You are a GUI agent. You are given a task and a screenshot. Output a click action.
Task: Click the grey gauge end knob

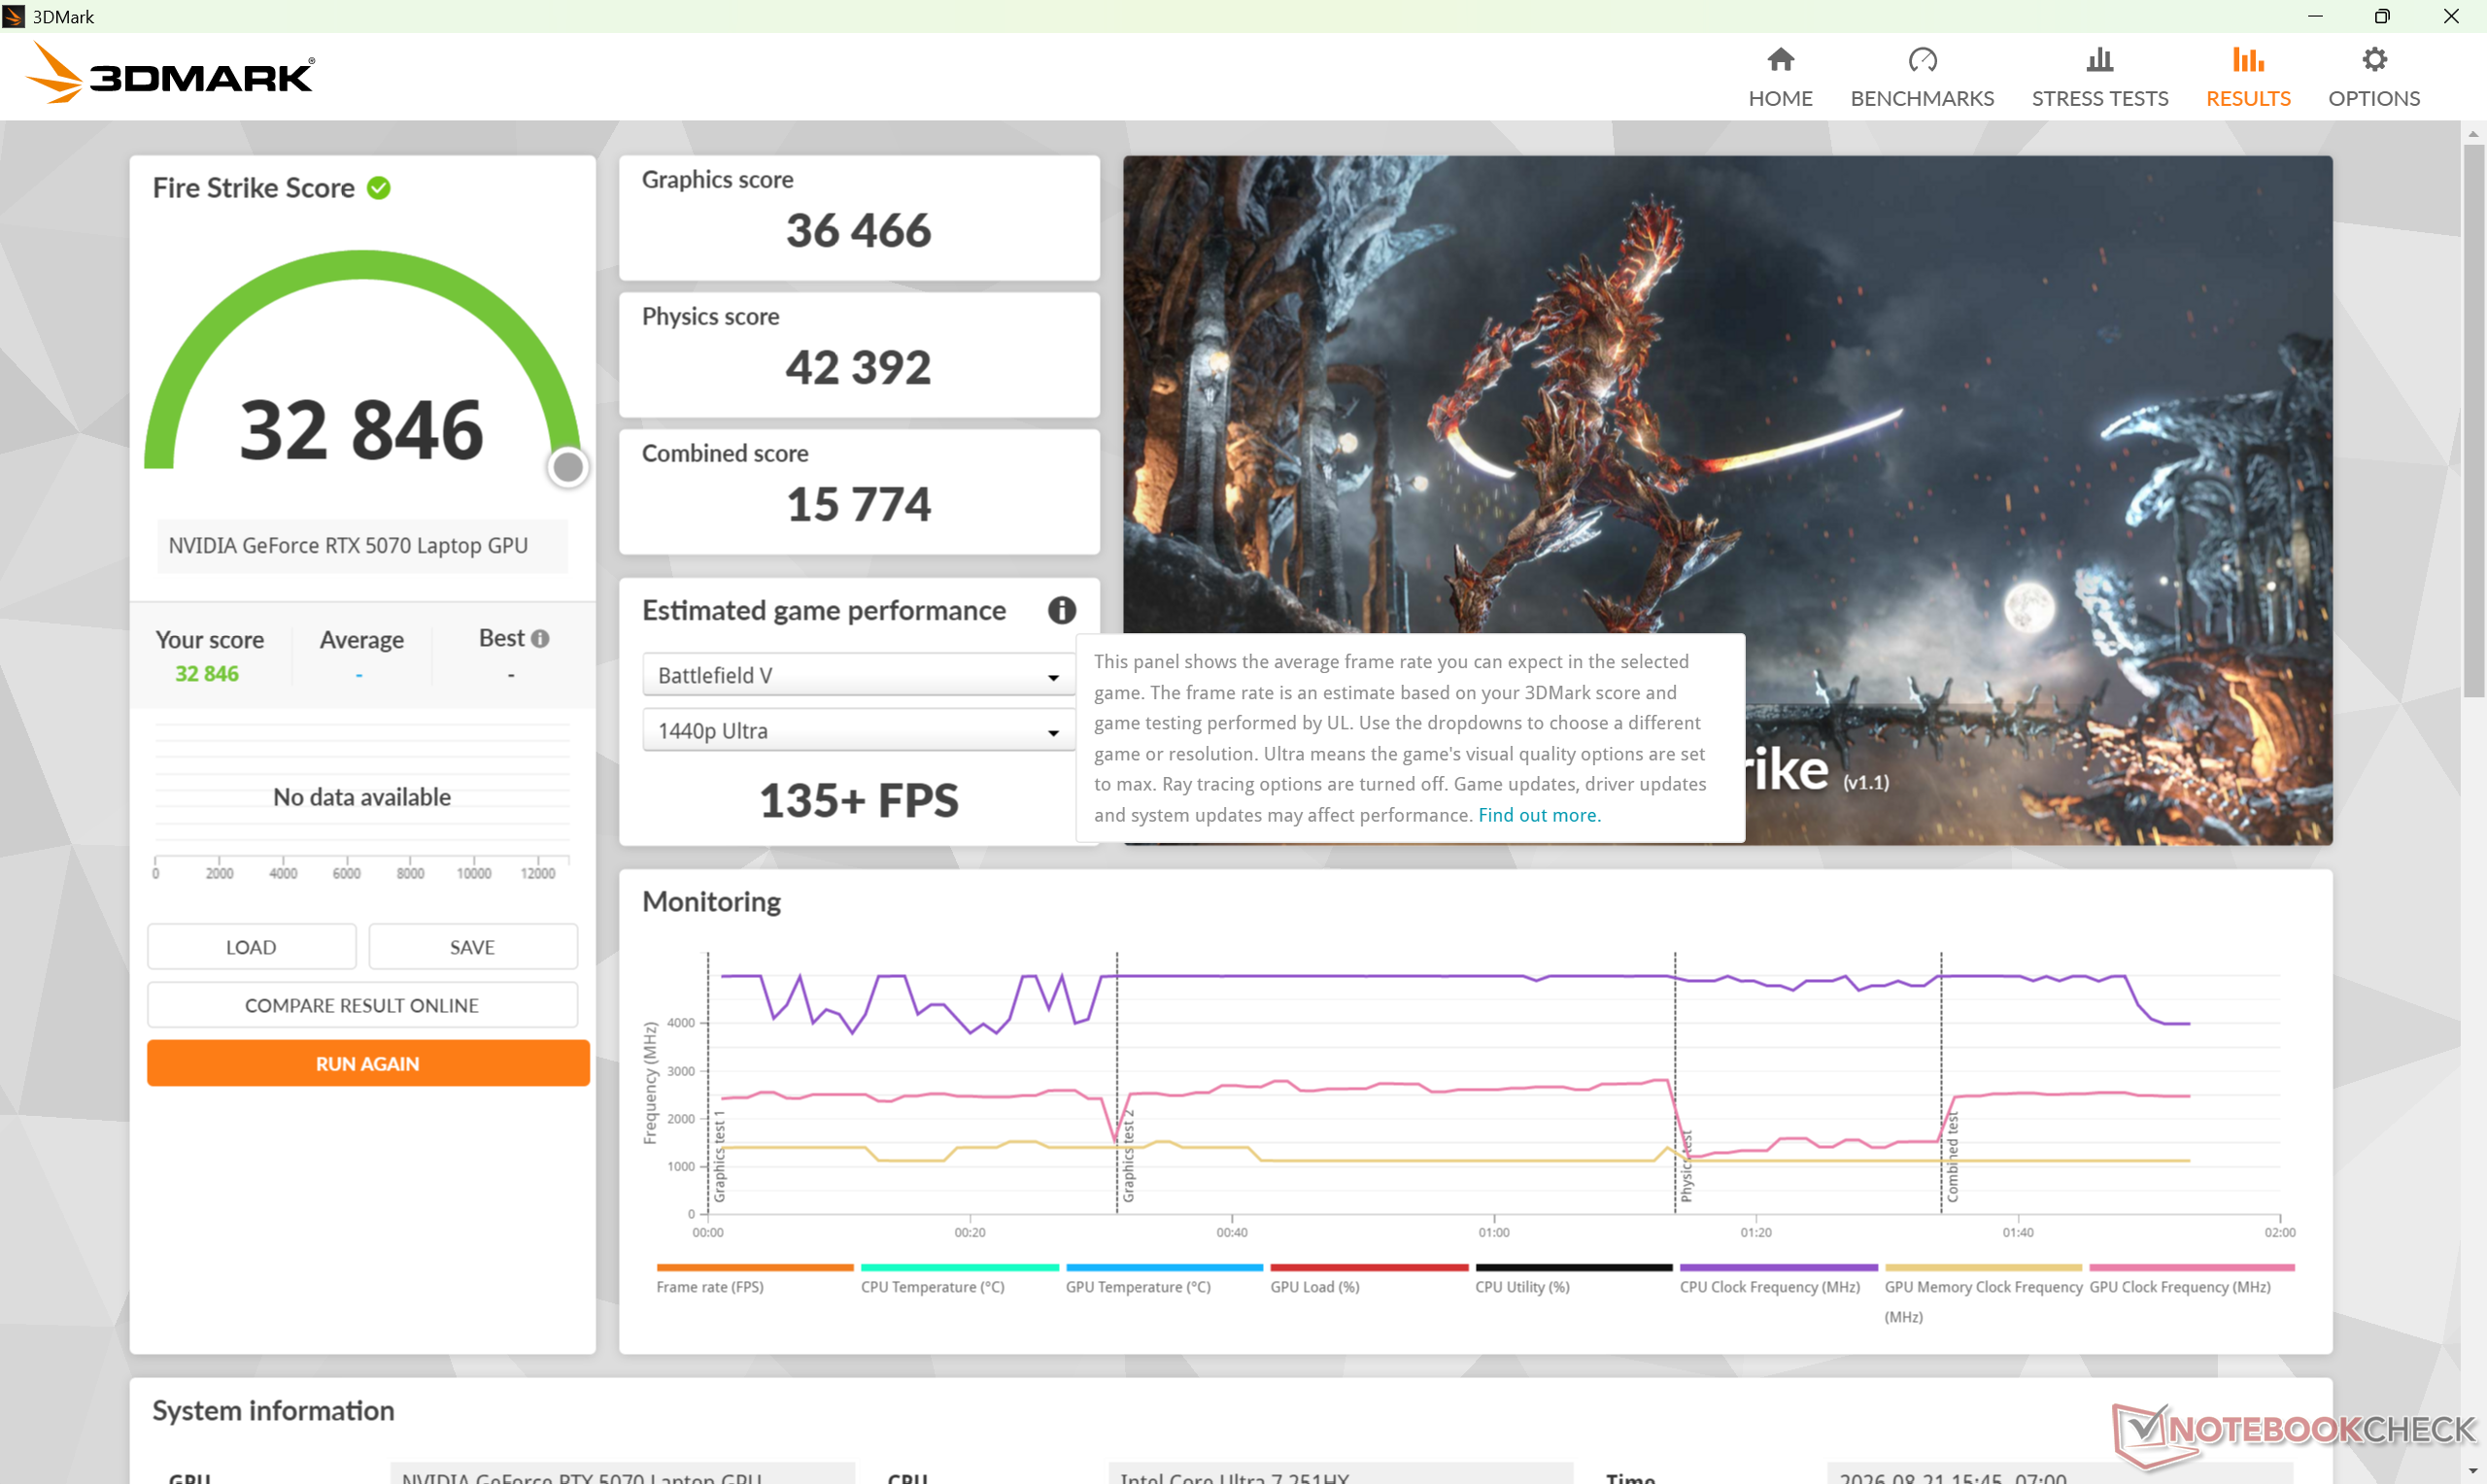click(568, 466)
